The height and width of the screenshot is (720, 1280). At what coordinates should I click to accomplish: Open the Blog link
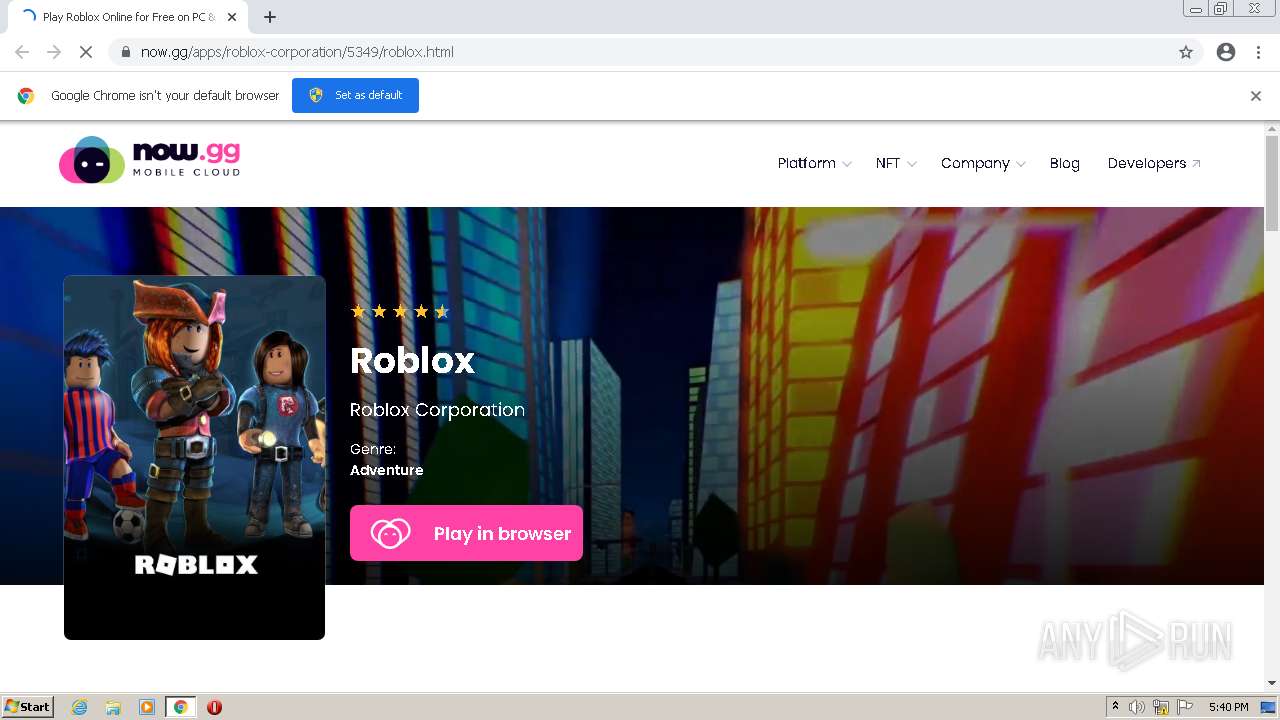1064,163
